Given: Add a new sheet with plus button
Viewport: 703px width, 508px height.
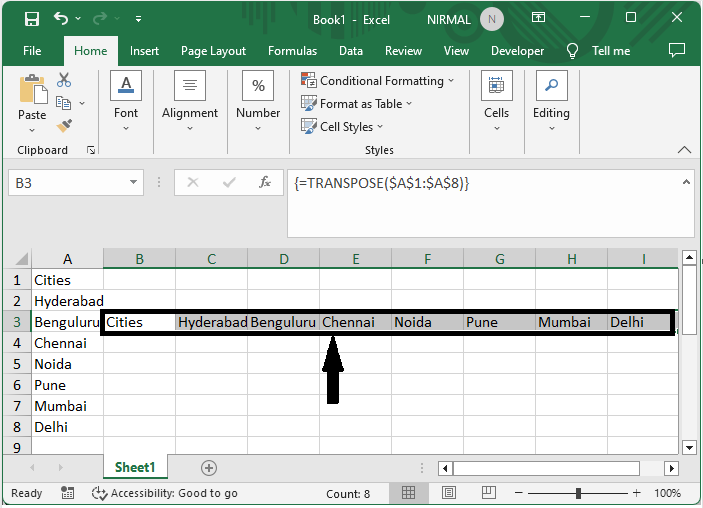Looking at the screenshot, I should pos(208,468).
